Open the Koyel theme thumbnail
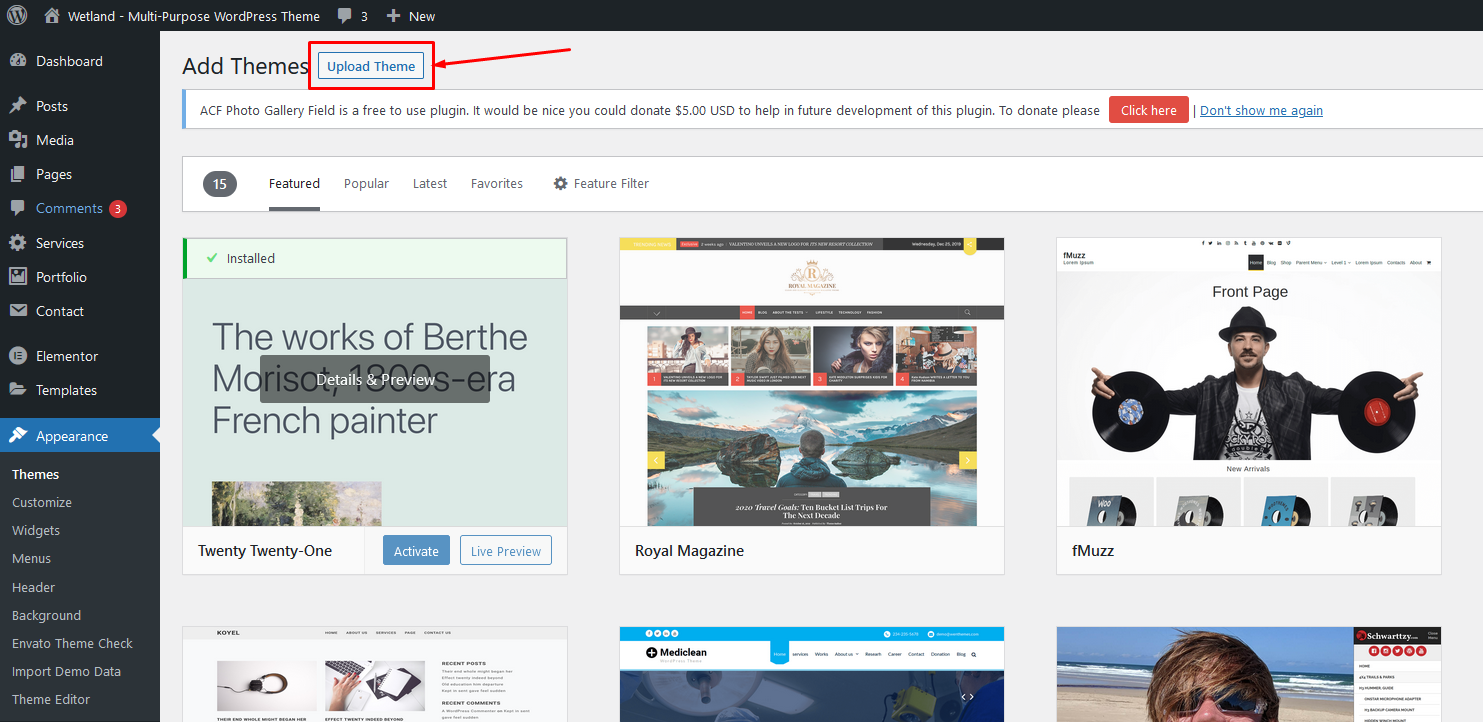The height and width of the screenshot is (722, 1483). coord(375,674)
